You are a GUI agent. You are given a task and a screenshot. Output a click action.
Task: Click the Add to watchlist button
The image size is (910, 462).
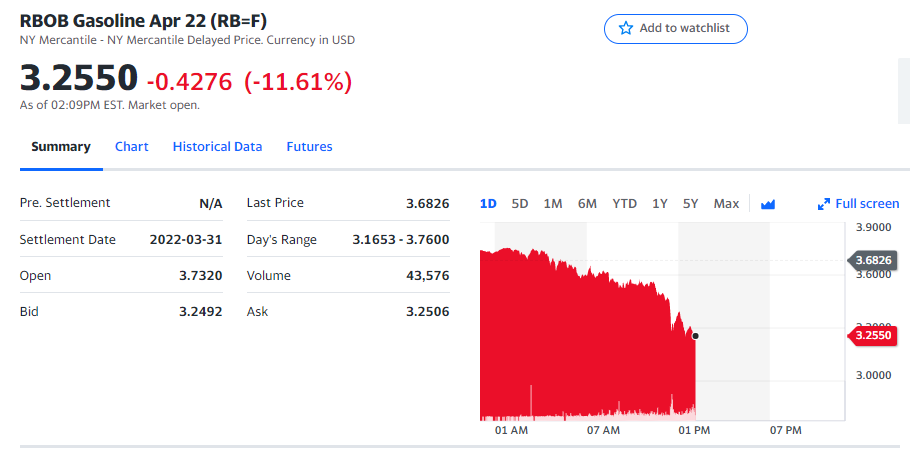click(x=675, y=28)
